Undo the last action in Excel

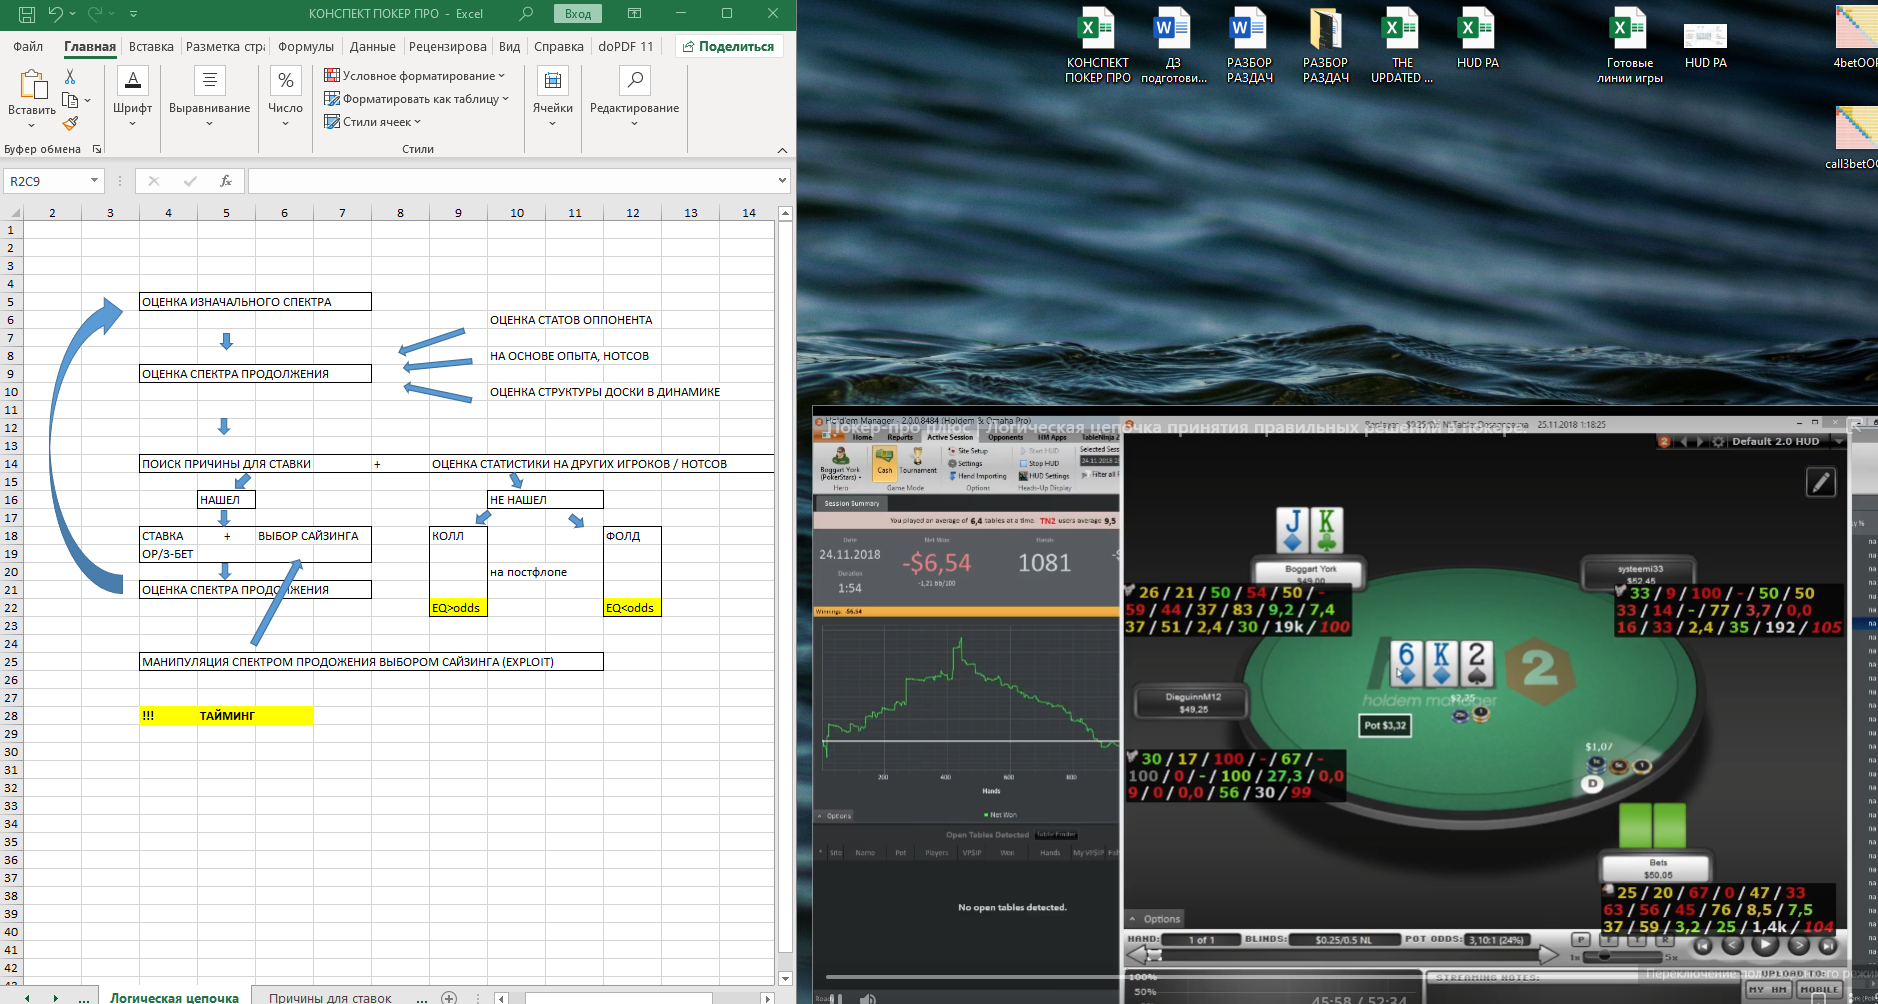click(x=56, y=14)
